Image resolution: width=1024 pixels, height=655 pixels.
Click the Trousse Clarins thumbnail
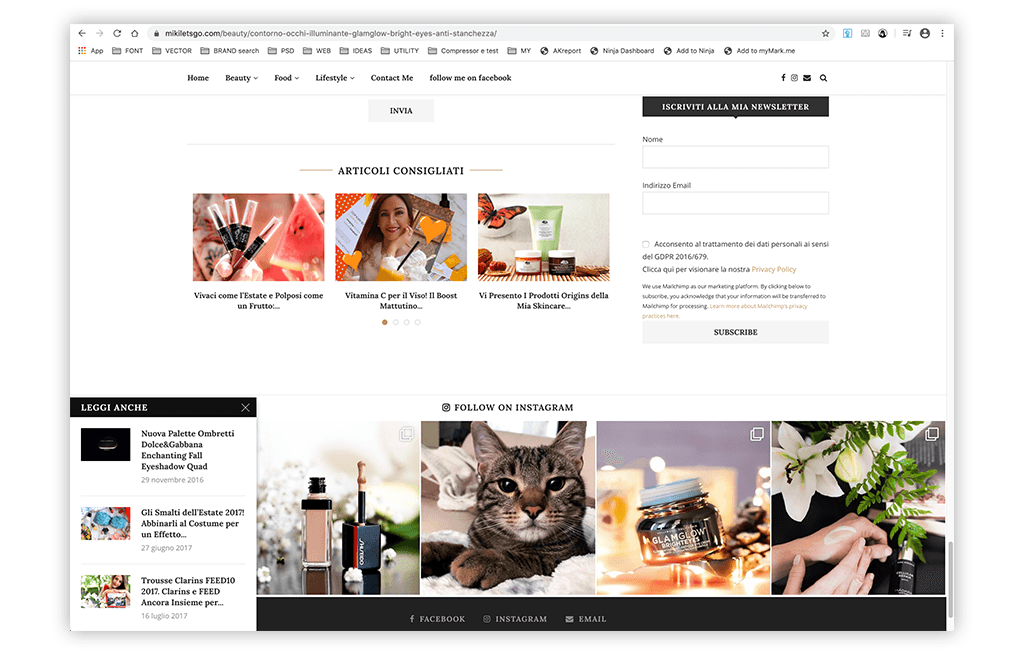coord(105,591)
